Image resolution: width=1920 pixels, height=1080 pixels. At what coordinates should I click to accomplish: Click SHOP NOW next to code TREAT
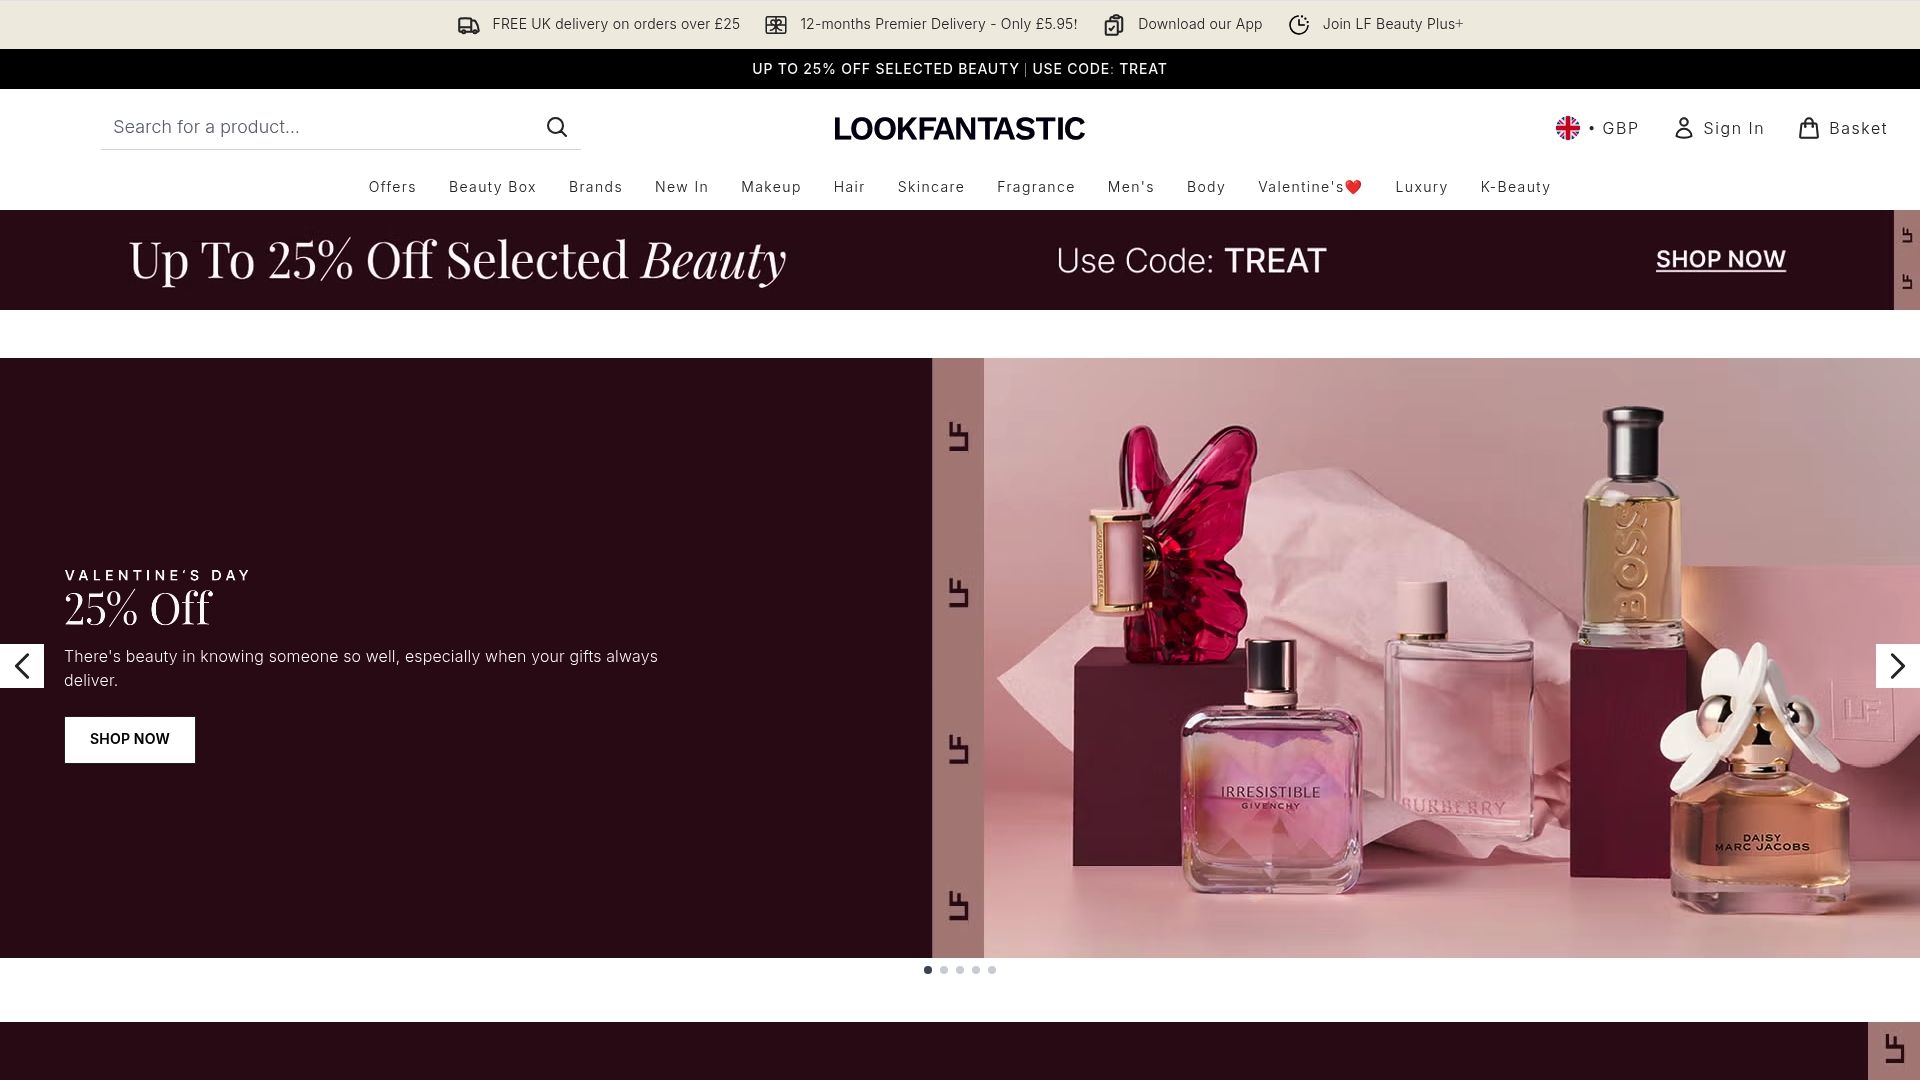click(1720, 259)
